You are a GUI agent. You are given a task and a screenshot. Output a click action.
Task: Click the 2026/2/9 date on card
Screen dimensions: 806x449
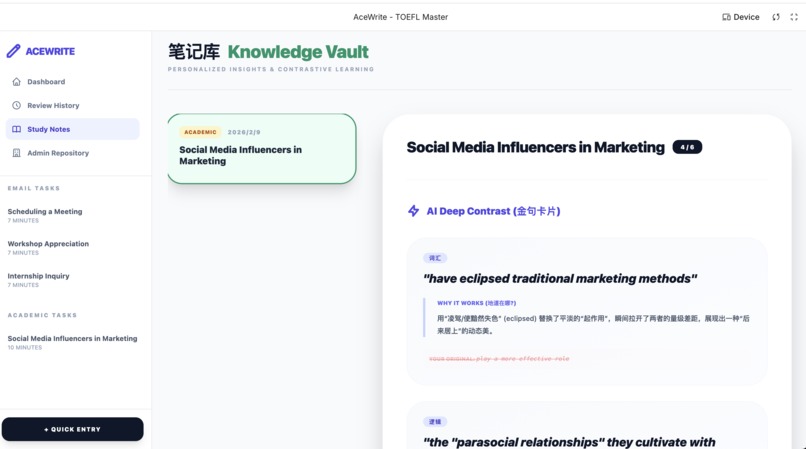[244, 132]
